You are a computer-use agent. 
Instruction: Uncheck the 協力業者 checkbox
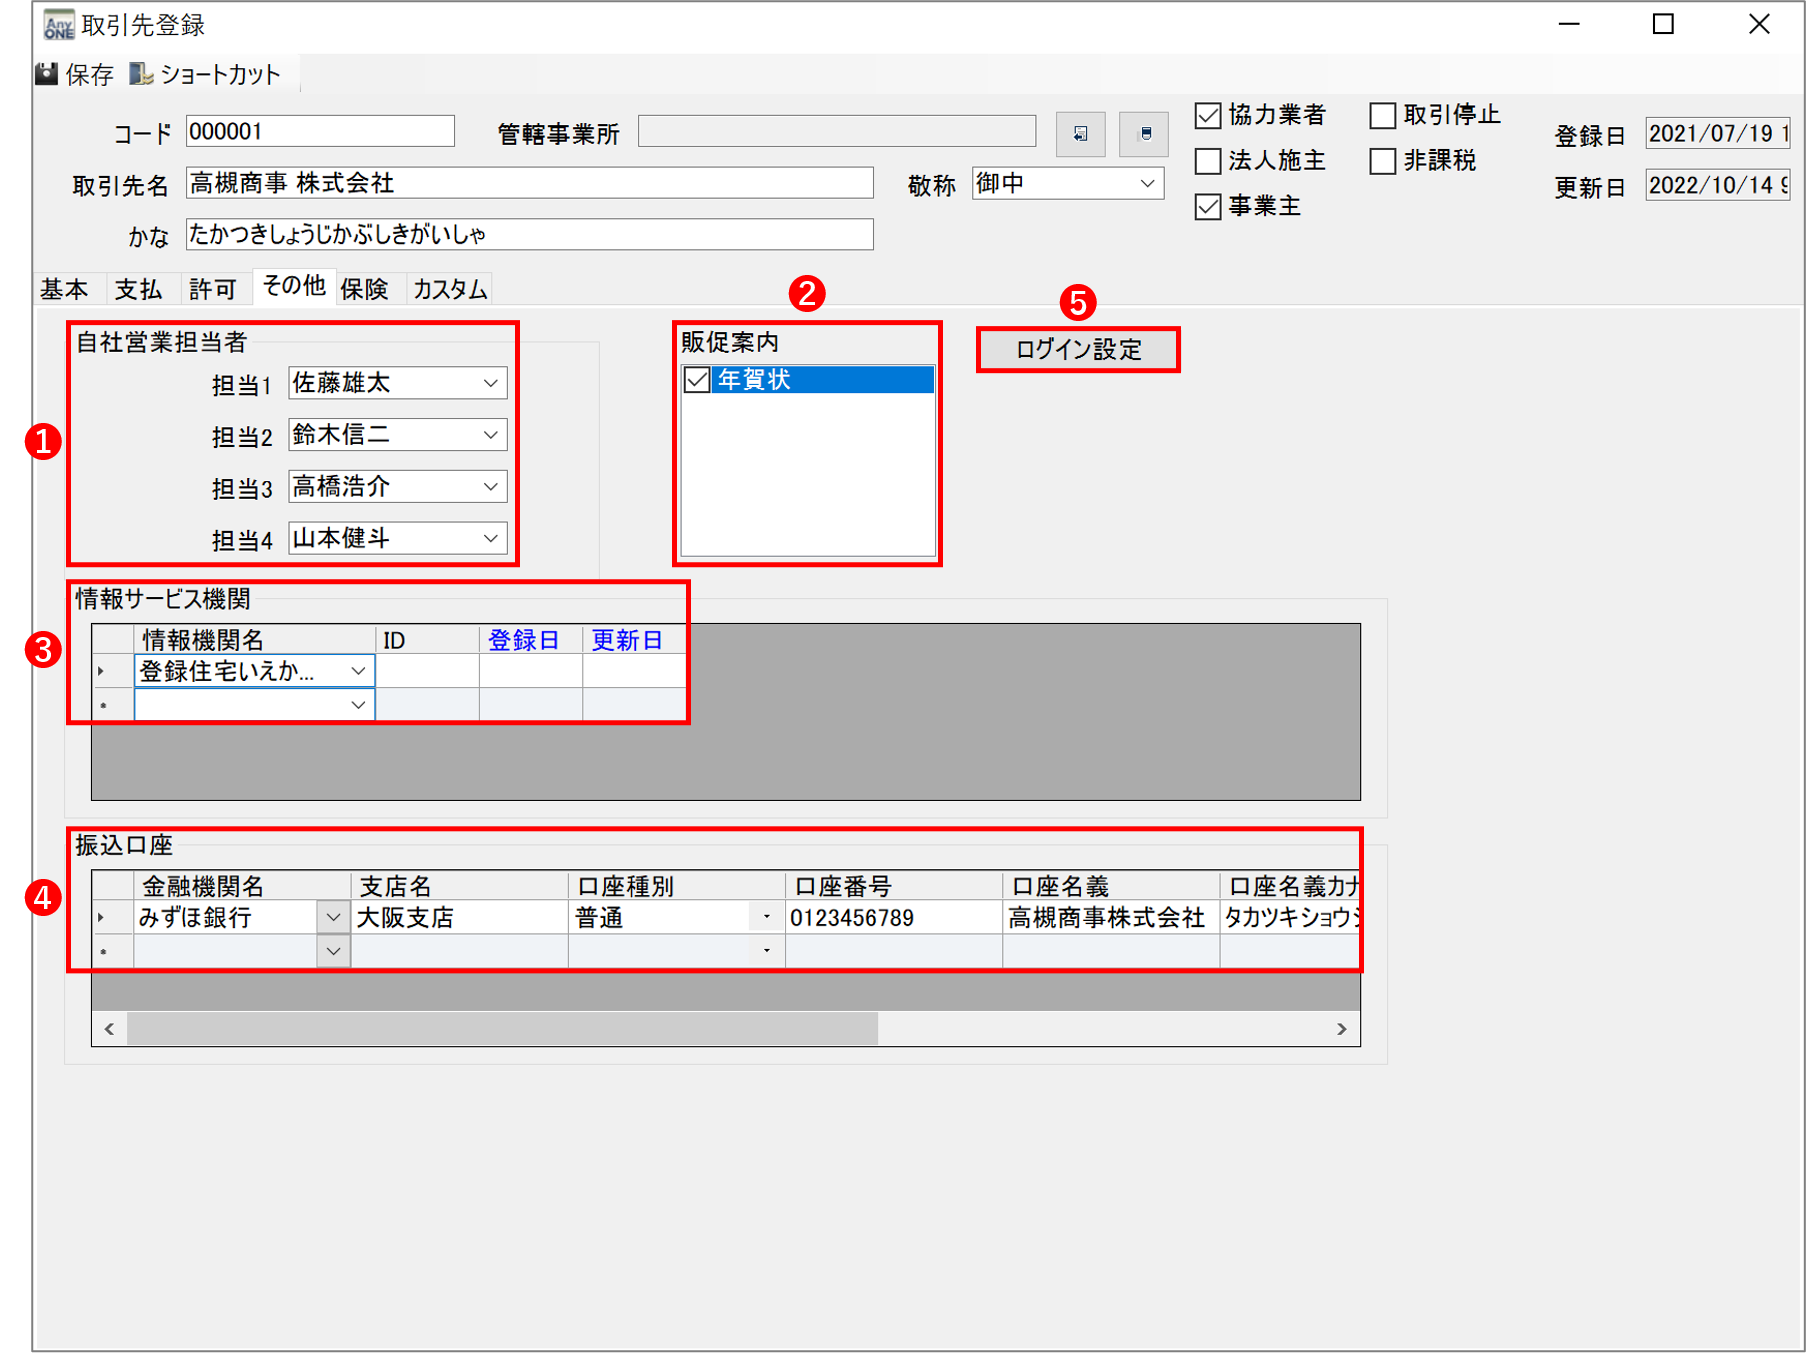click(x=1208, y=116)
